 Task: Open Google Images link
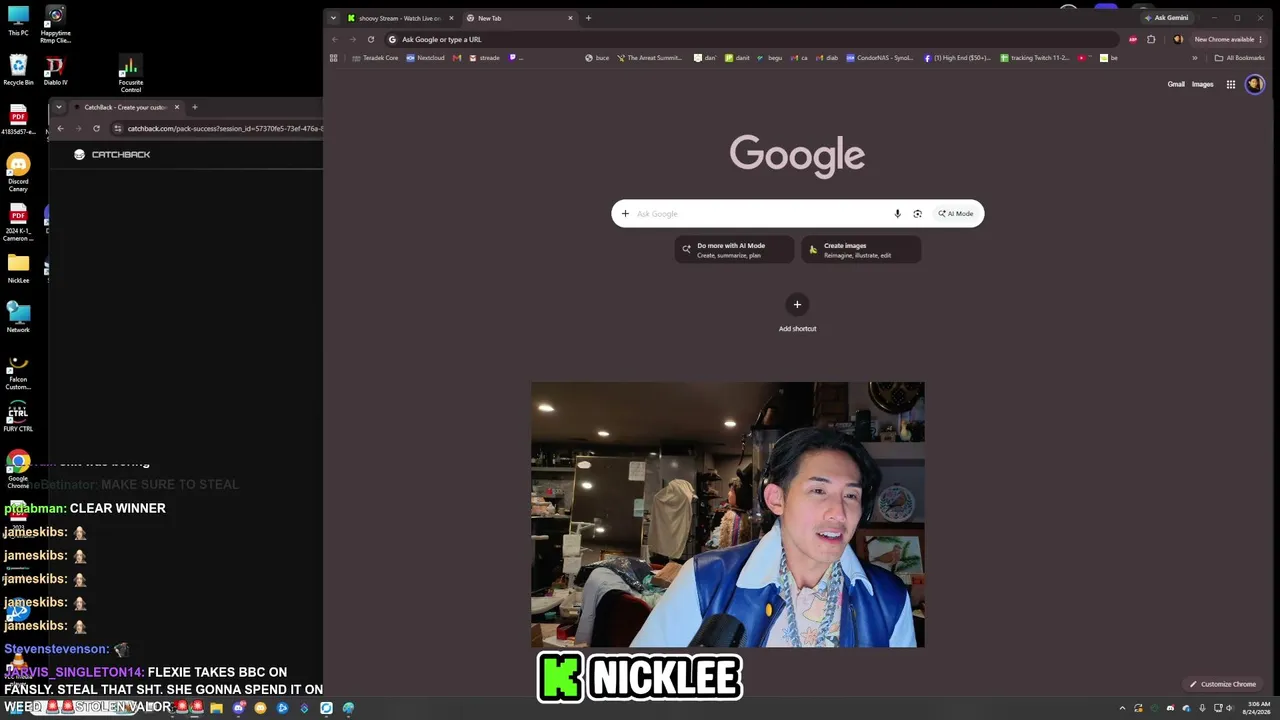point(1202,84)
